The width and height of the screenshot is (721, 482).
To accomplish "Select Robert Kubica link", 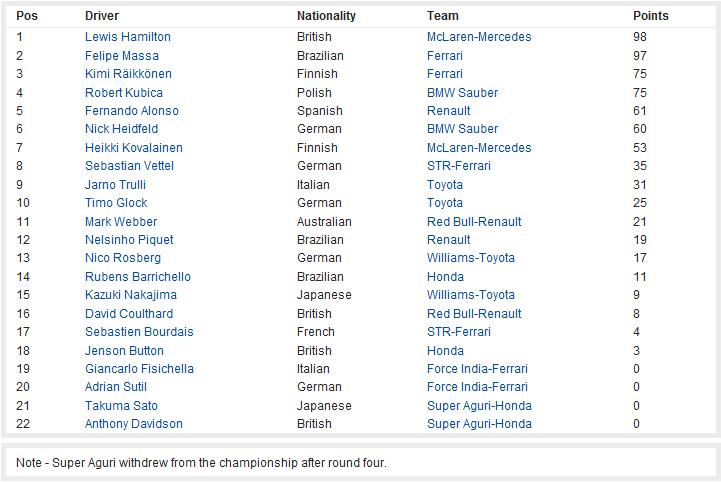I will click(x=124, y=92).
